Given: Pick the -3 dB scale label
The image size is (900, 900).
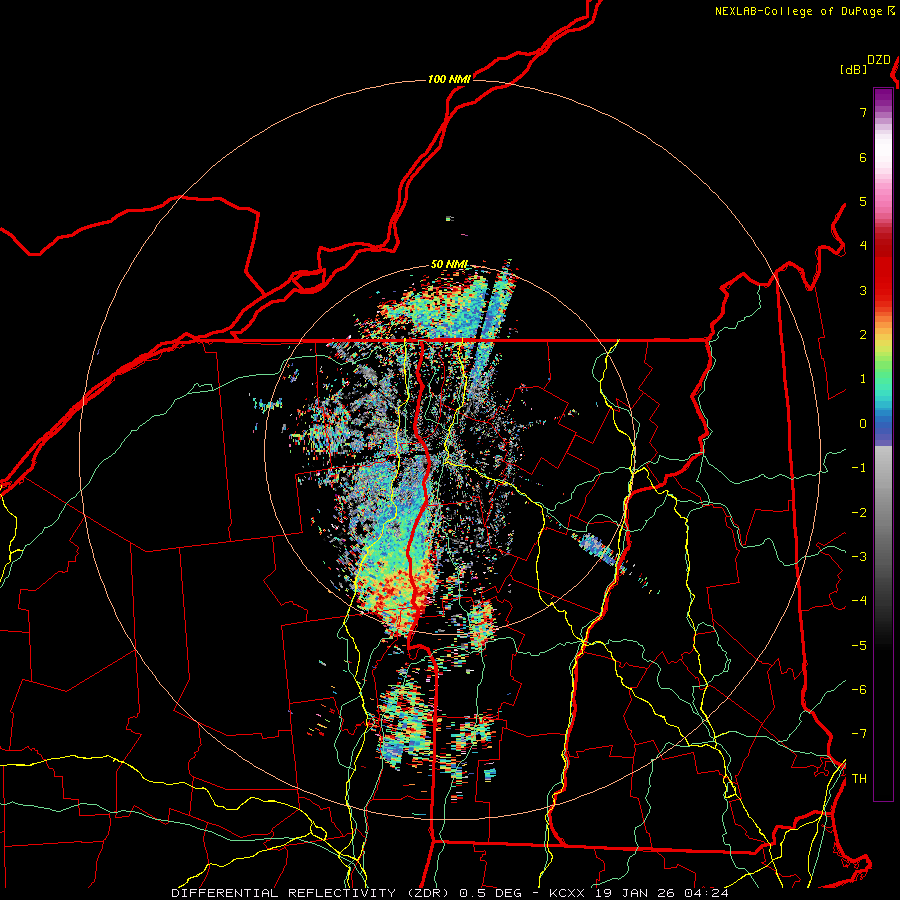Looking at the screenshot, I should point(859,557).
